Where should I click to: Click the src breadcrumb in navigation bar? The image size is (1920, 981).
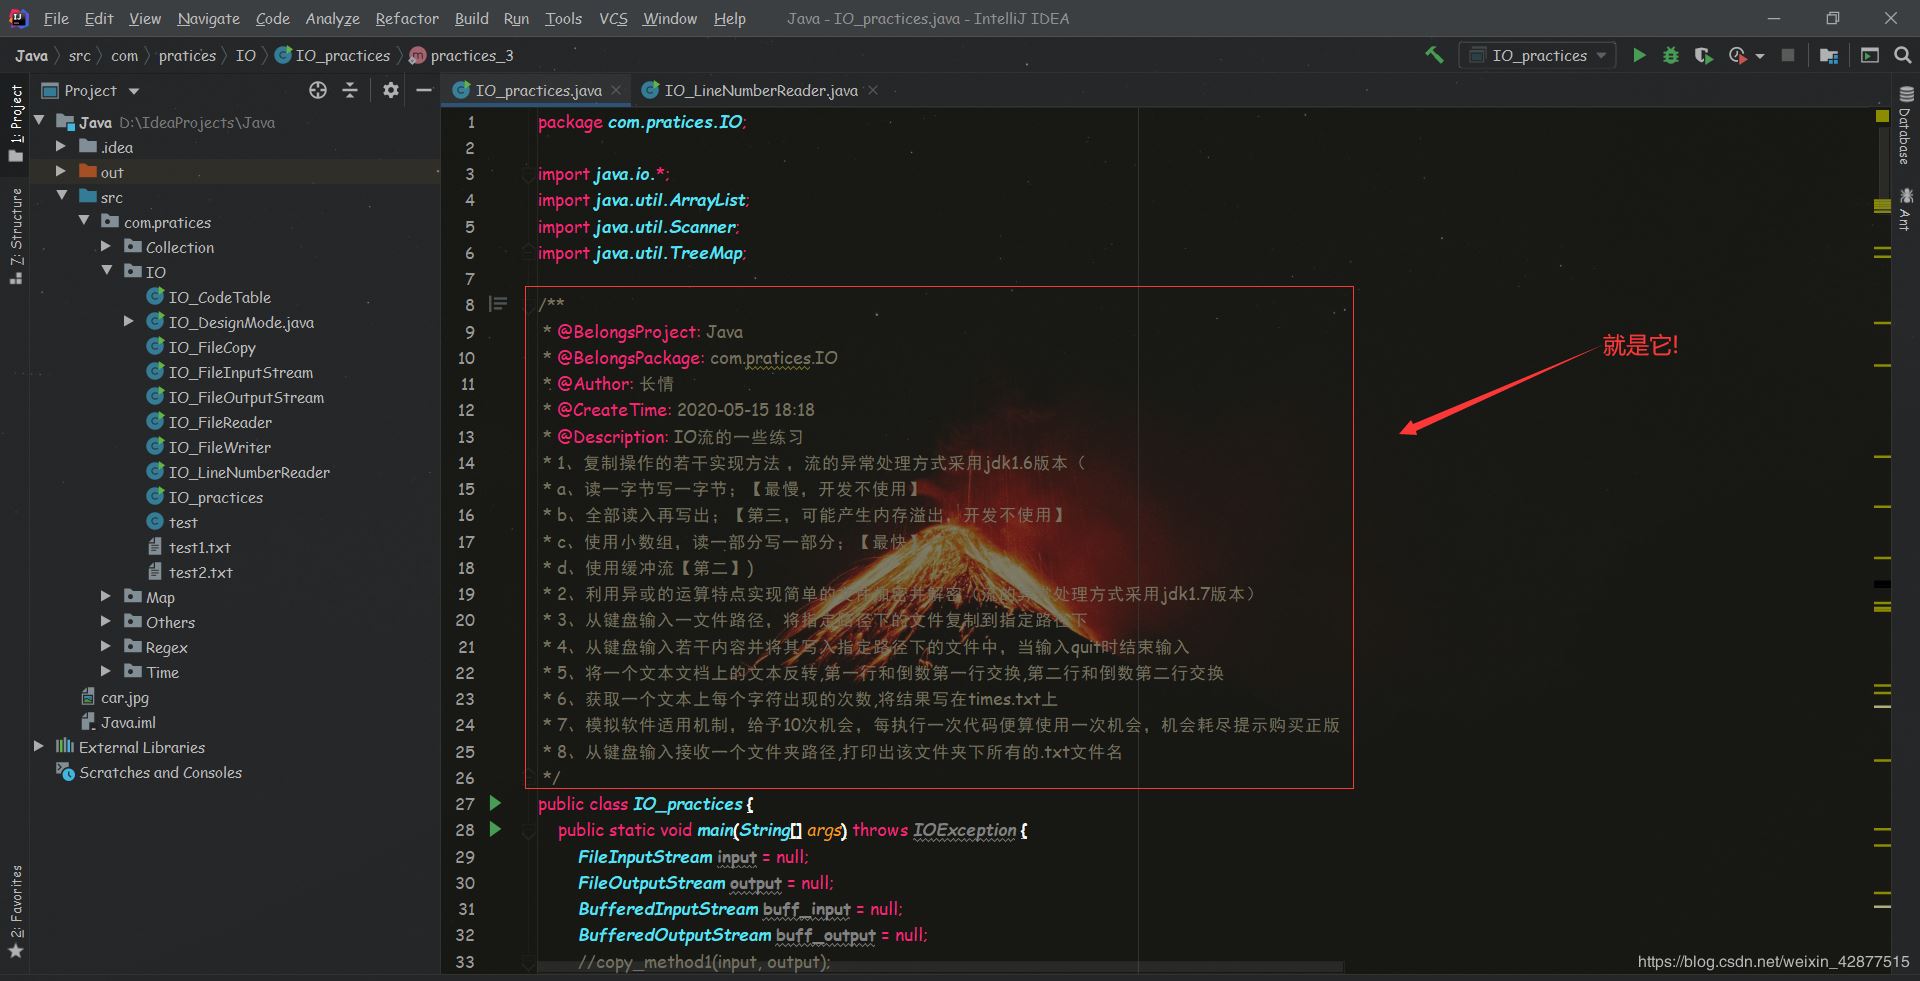coord(80,55)
